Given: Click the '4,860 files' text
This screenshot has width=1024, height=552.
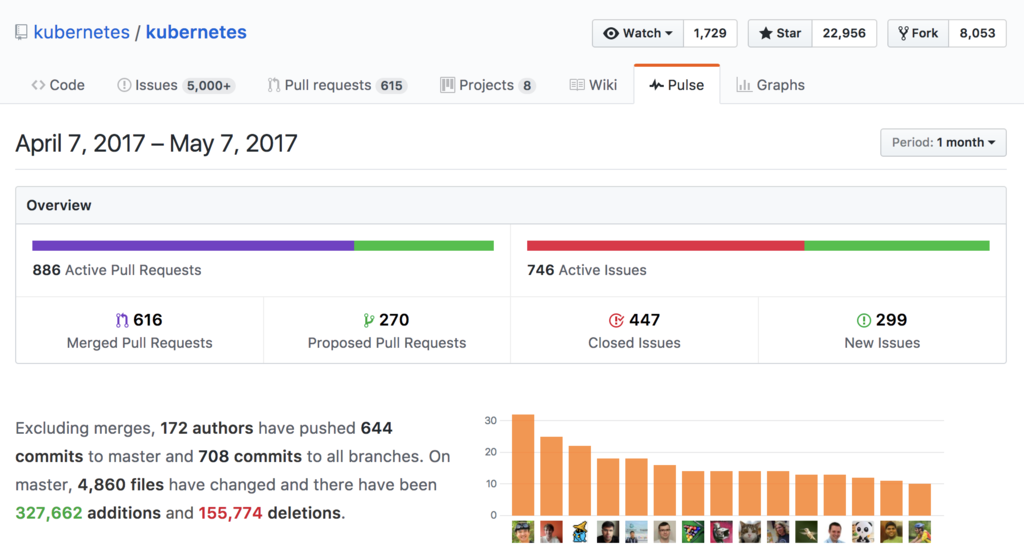Looking at the screenshot, I should 120,485.
